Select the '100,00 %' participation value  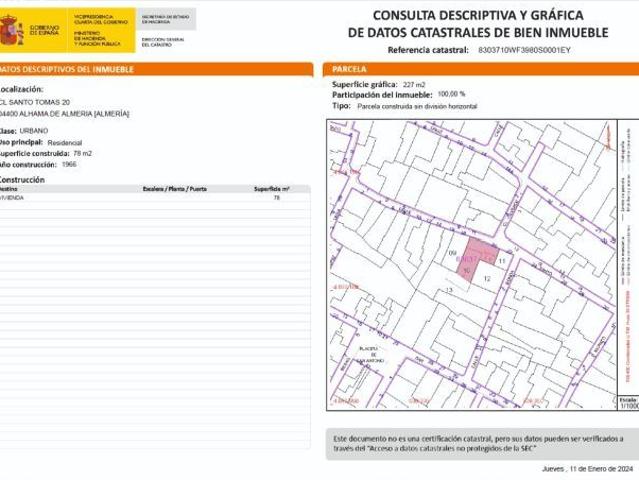click(451, 94)
